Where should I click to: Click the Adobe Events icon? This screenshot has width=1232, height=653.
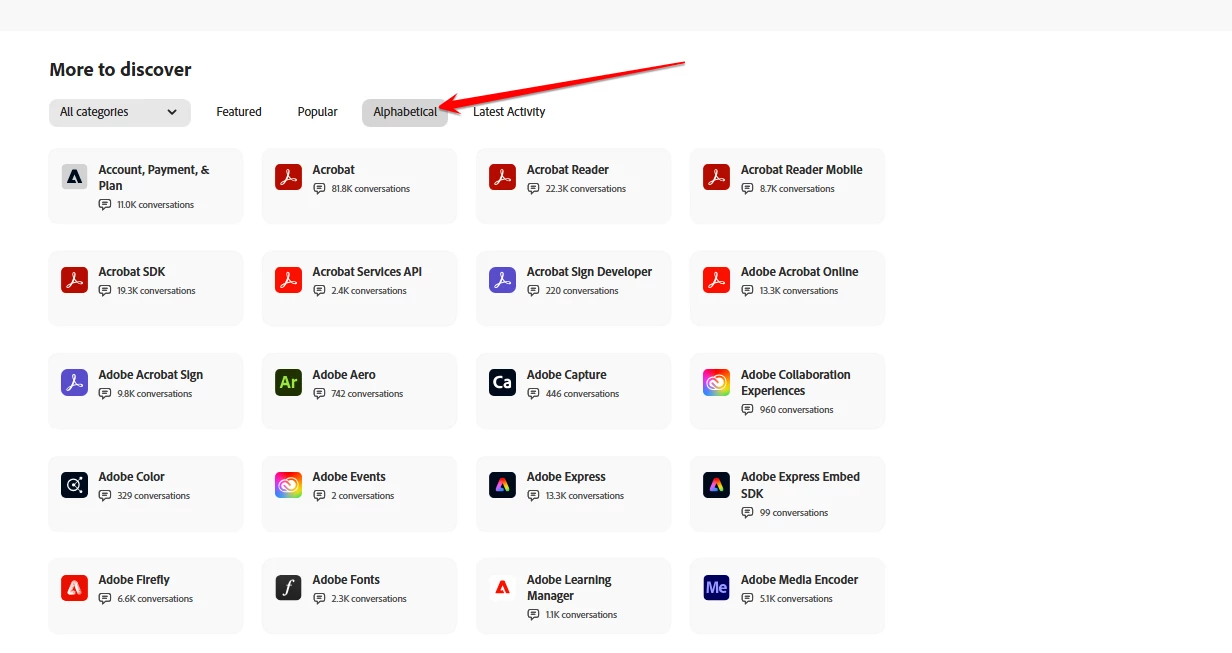[288, 485]
